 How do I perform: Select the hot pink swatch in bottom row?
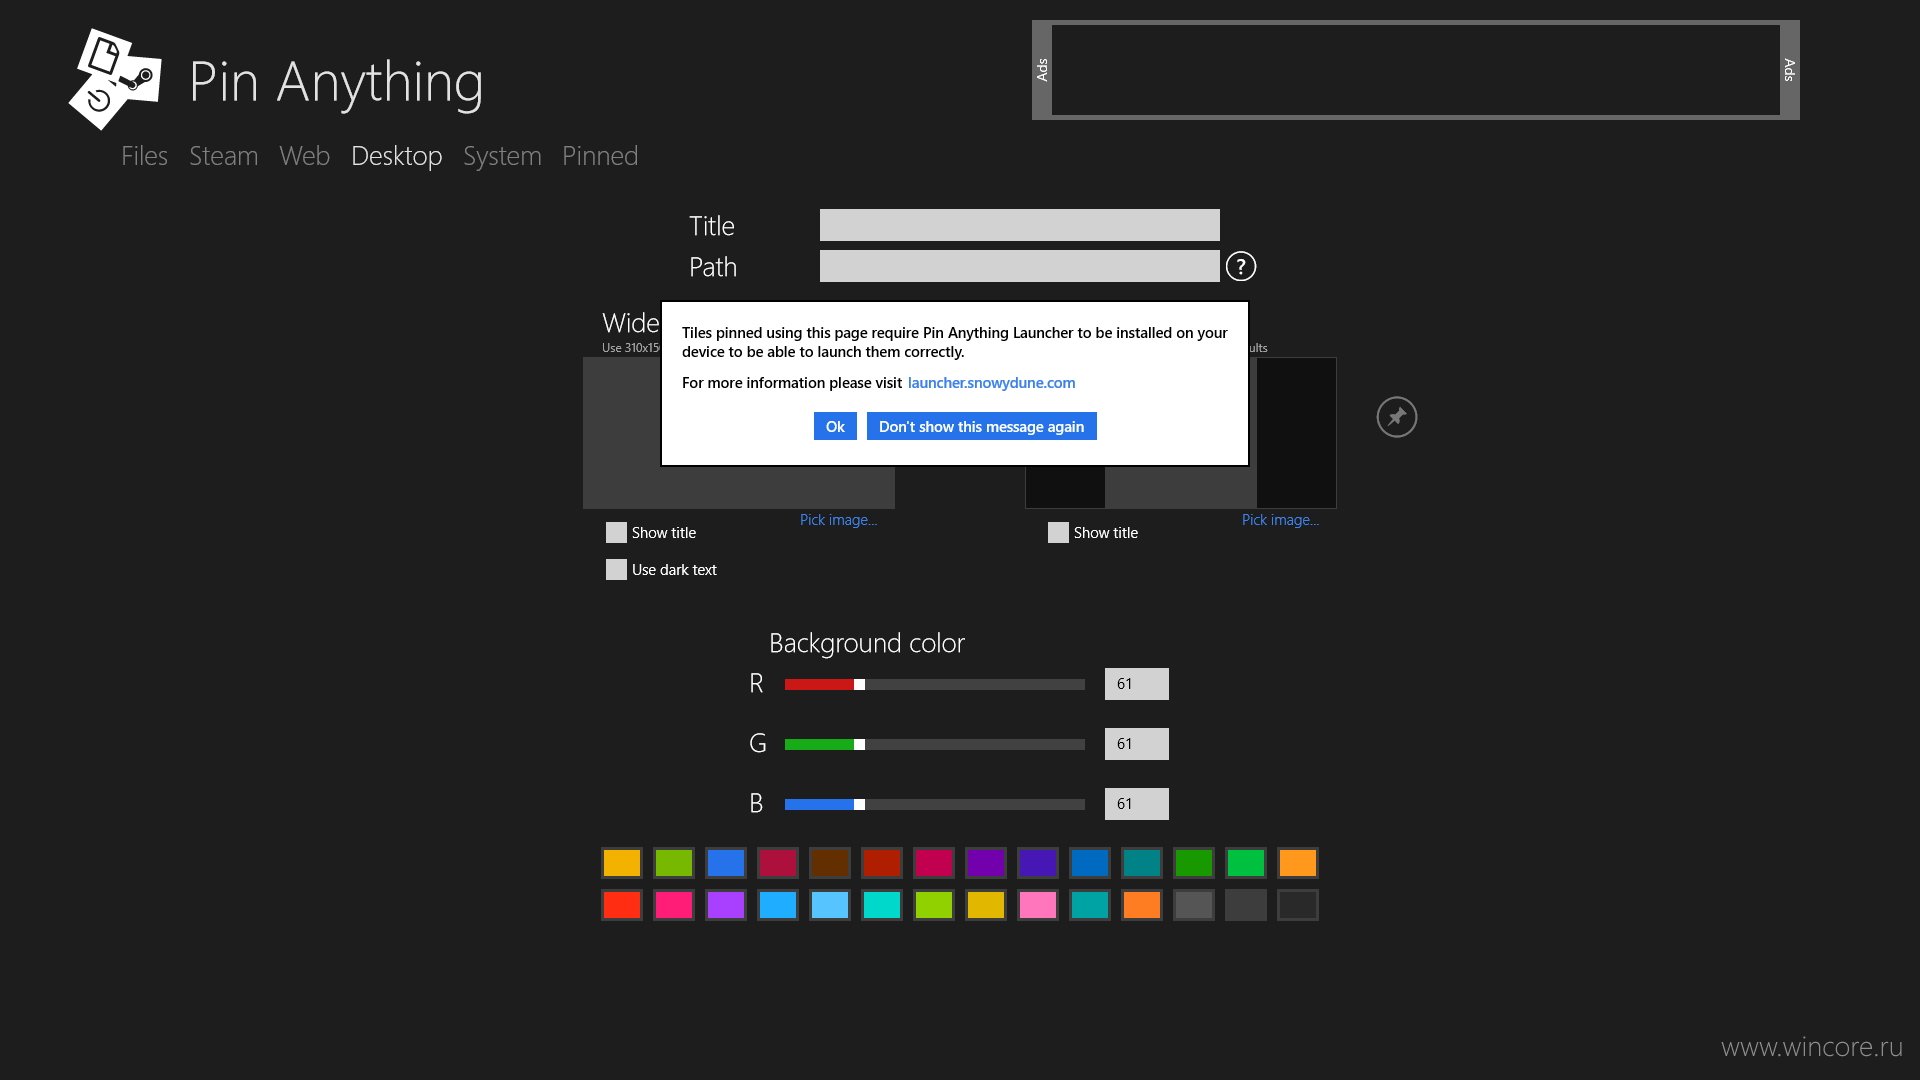pos(674,905)
